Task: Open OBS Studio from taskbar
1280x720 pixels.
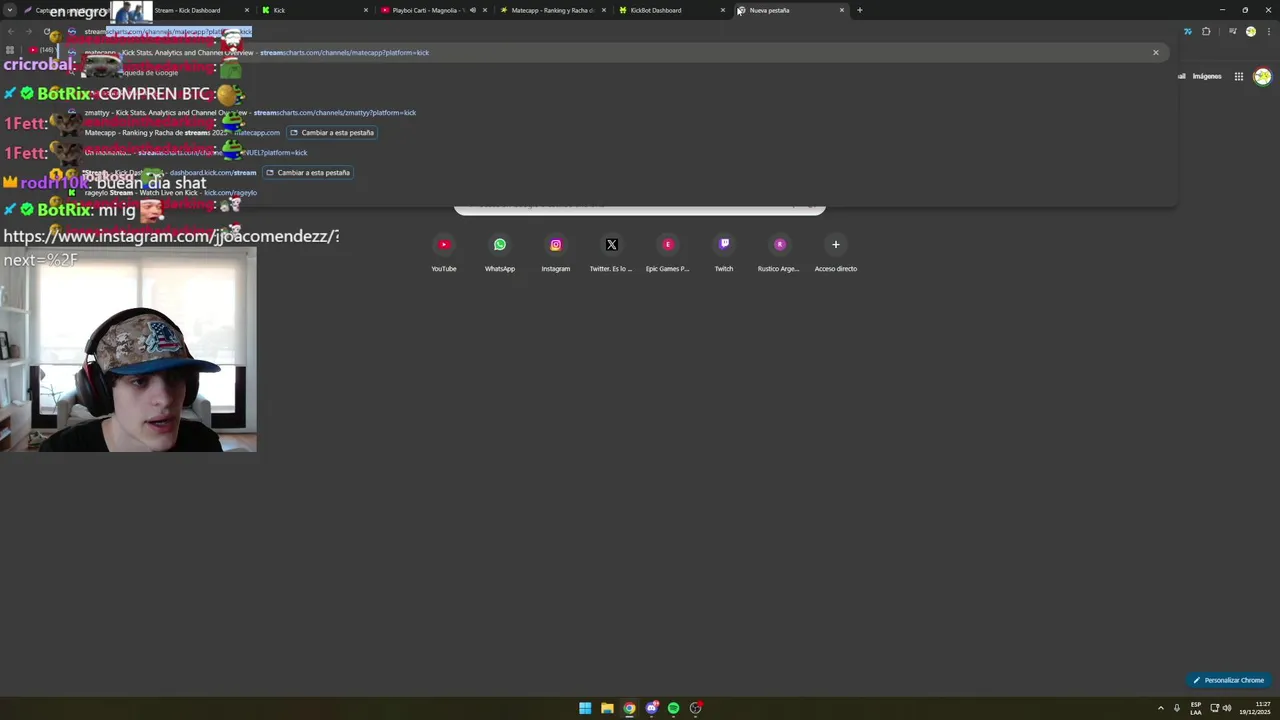Action: 696,708
